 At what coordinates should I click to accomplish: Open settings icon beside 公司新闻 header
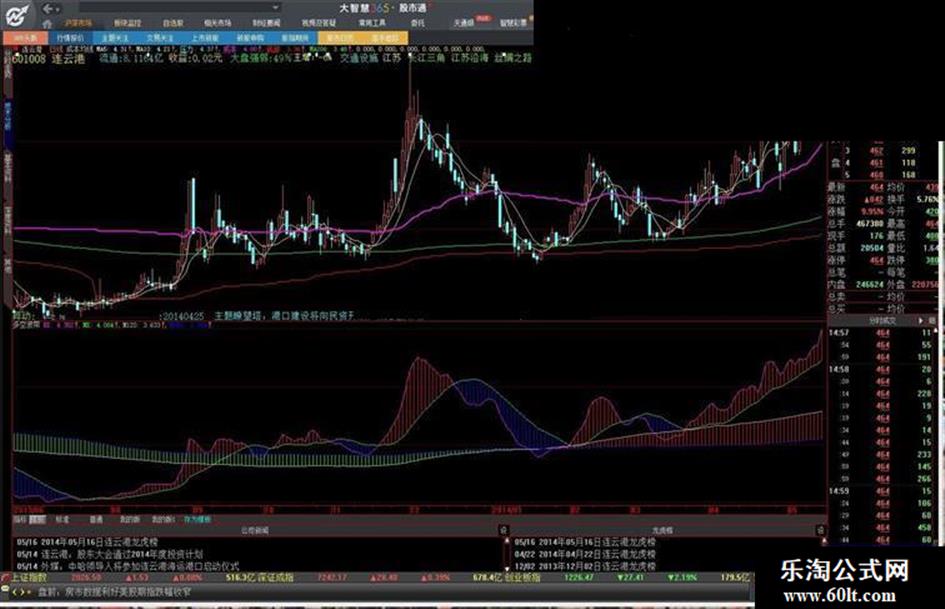pos(503,530)
